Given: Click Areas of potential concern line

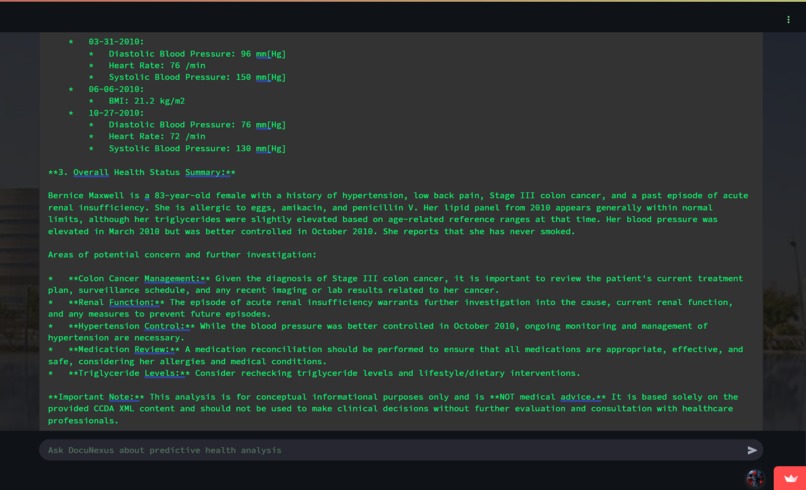Looking at the screenshot, I should pyautogui.click(x=182, y=255).
